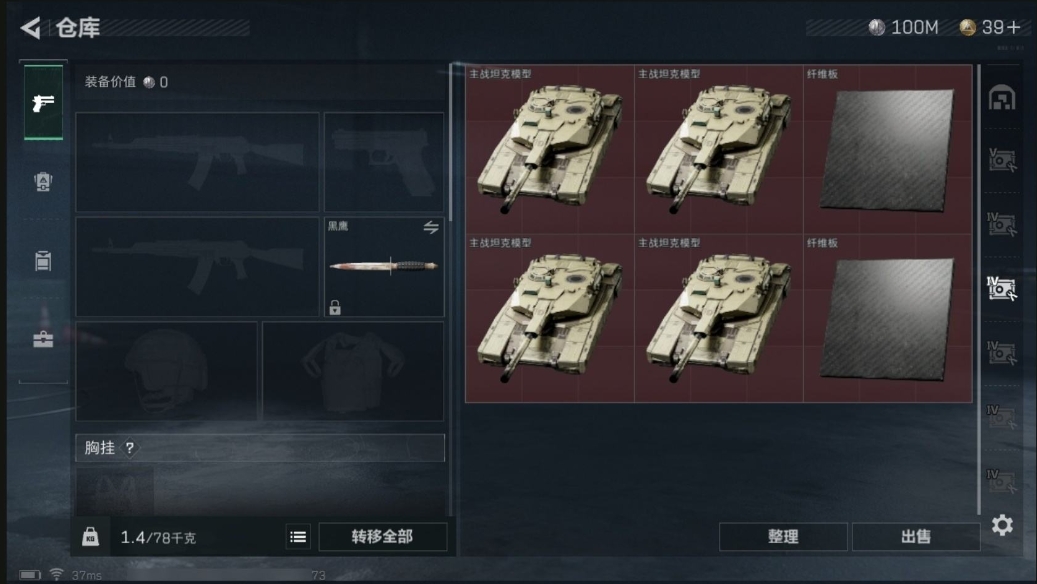
Task: Open the settings gear at bottom right
Action: (1002, 525)
